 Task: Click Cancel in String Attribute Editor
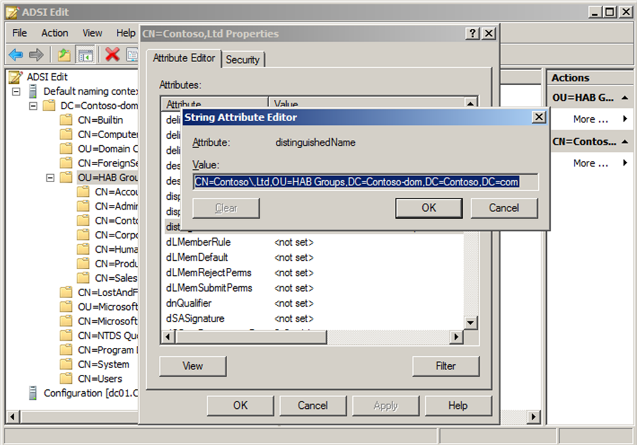point(504,208)
